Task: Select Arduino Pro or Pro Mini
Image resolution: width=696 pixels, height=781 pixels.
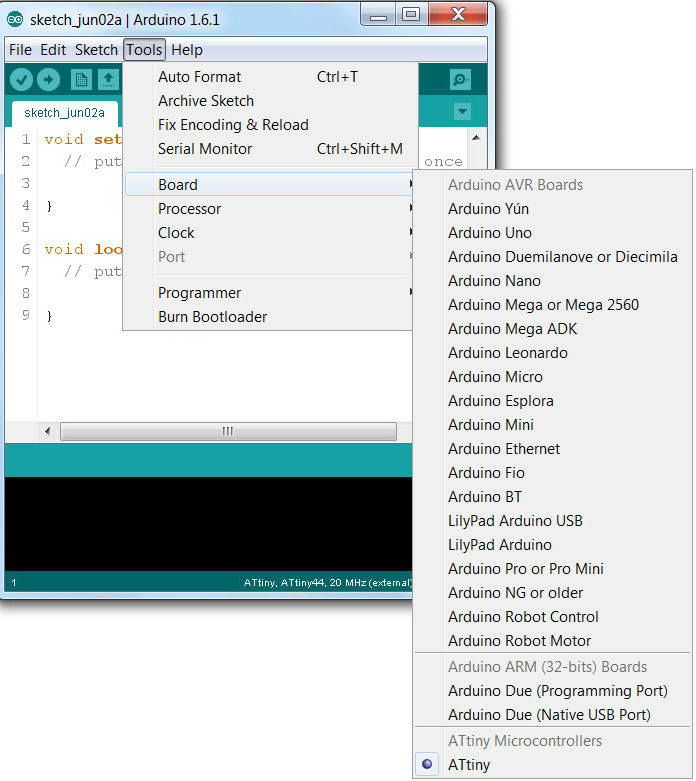Action: pos(553,568)
